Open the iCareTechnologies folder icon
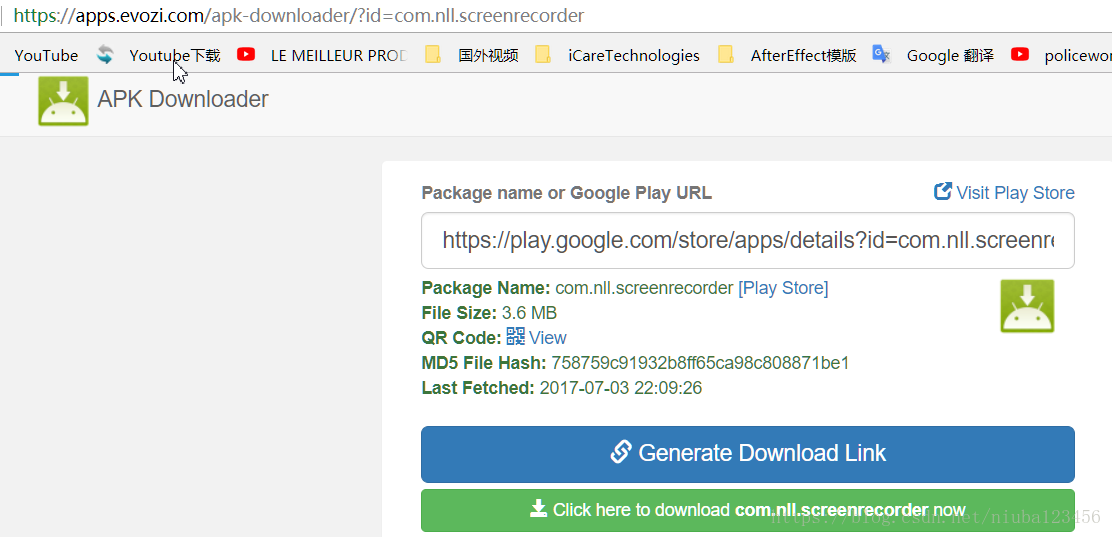The image size is (1112, 537). click(x=543, y=55)
